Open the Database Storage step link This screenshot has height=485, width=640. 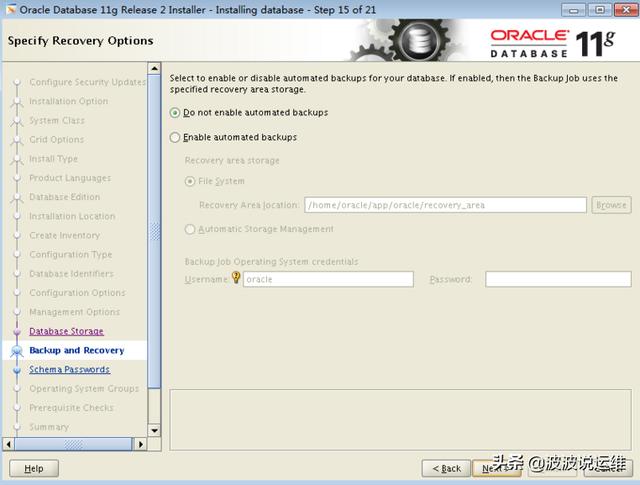(x=67, y=331)
